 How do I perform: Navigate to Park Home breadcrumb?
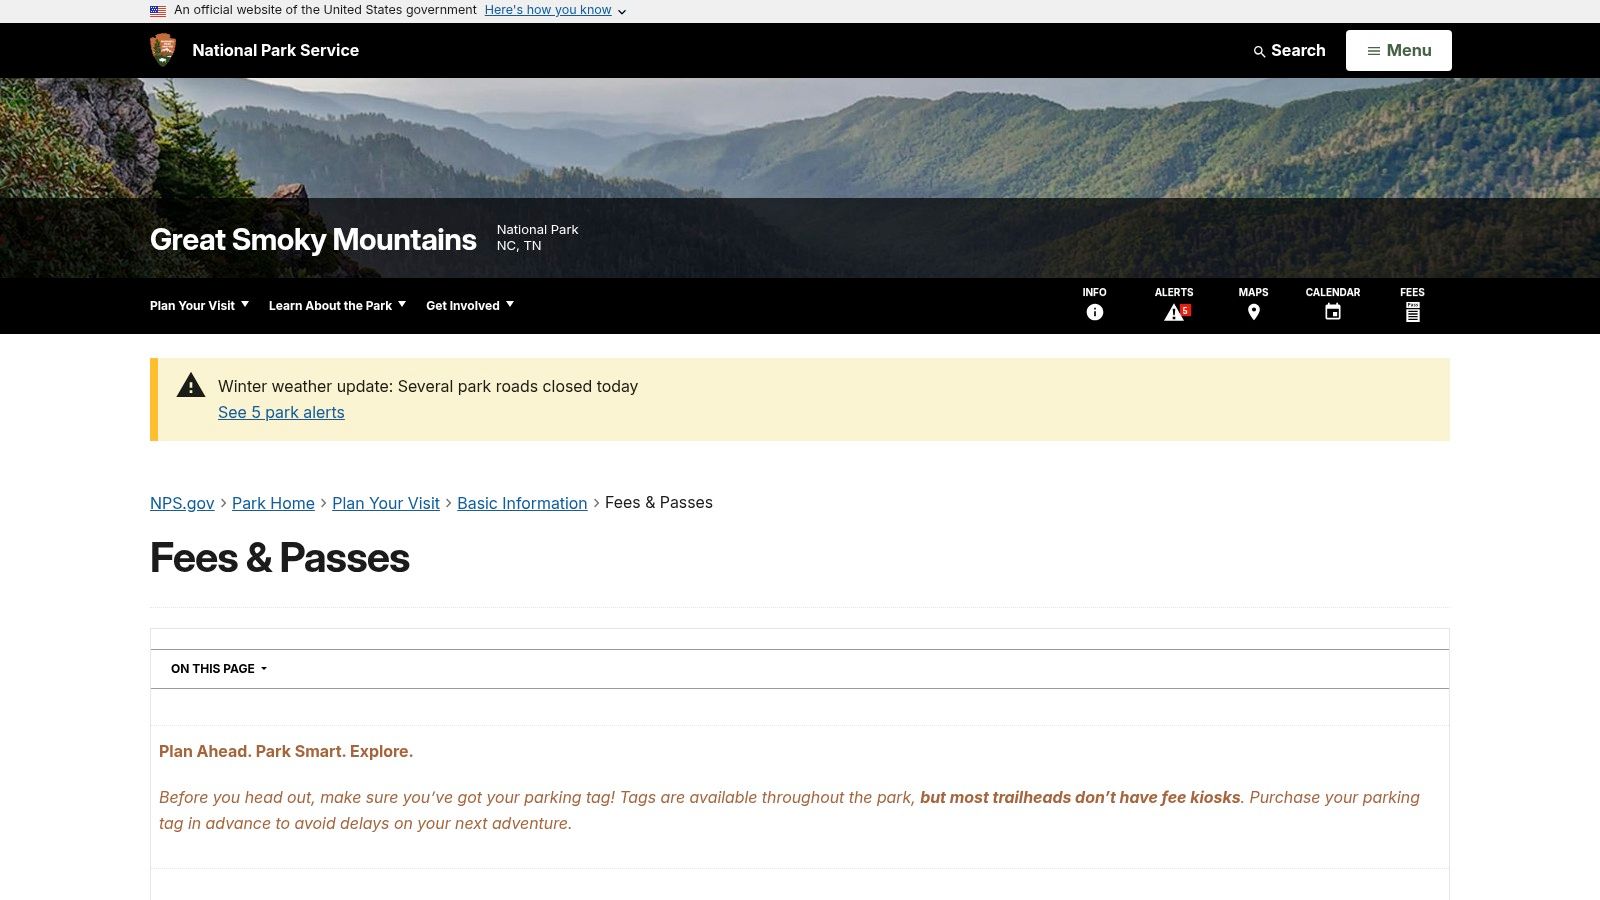pyautogui.click(x=273, y=503)
